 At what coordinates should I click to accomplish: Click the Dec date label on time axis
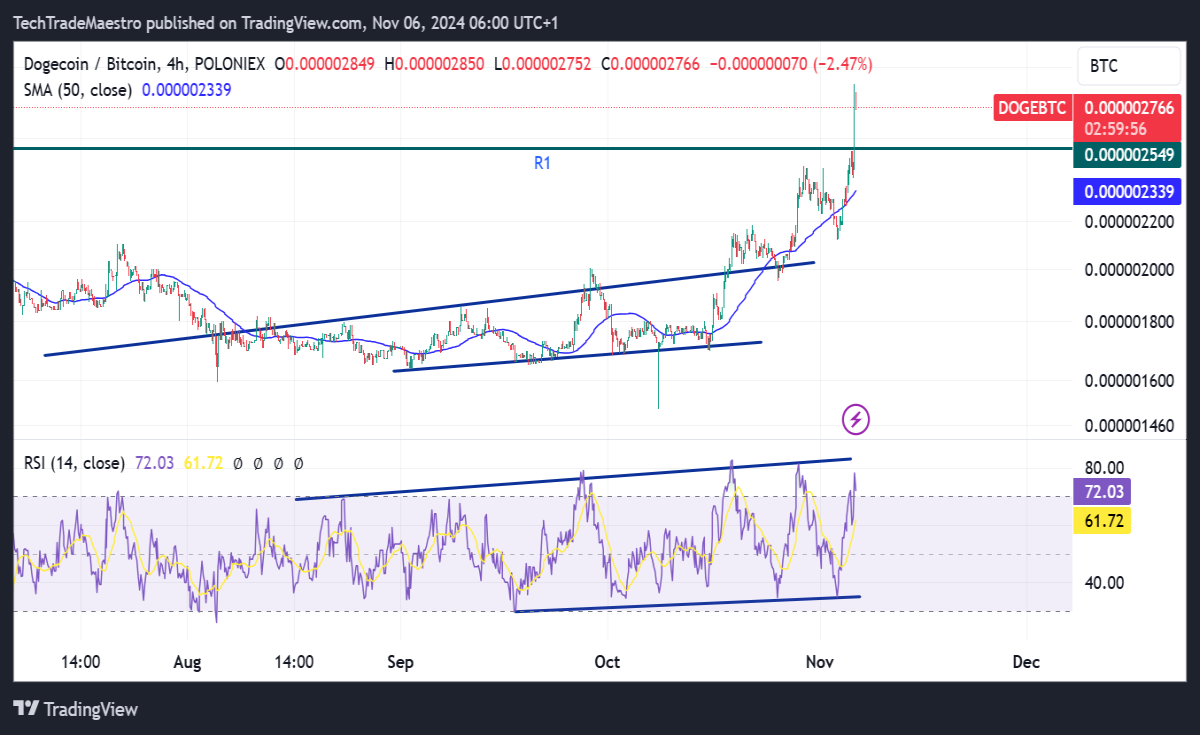click(x=1026, y=661)
